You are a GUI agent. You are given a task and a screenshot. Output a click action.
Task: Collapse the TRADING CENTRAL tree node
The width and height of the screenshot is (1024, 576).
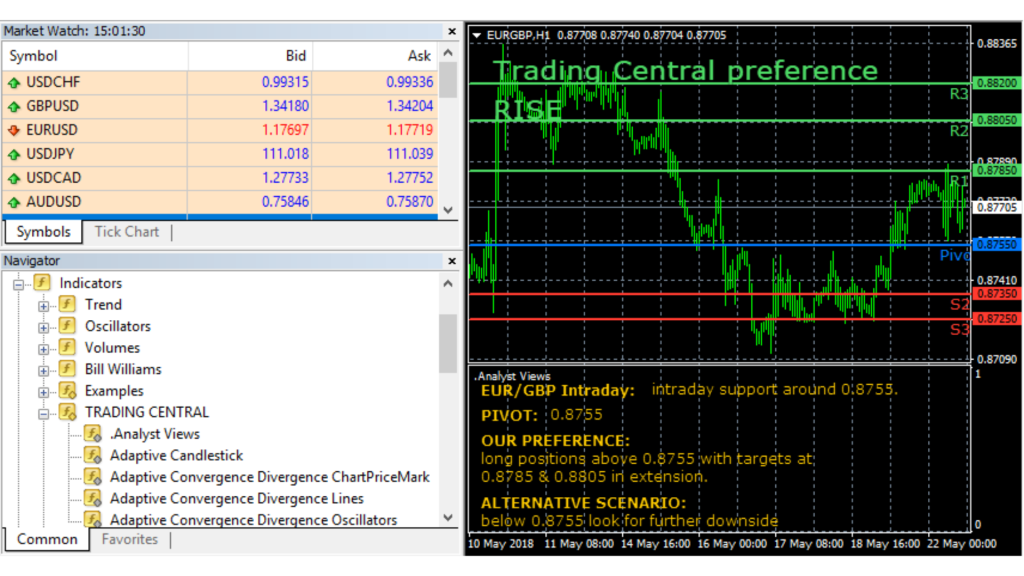pyautogui.click(x=43, y=413)
